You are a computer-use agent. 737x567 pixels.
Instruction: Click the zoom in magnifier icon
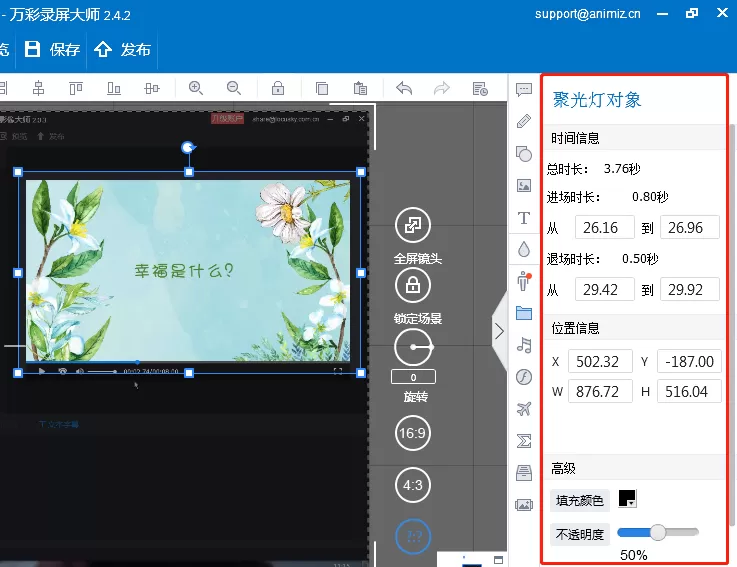pos(196,88)
